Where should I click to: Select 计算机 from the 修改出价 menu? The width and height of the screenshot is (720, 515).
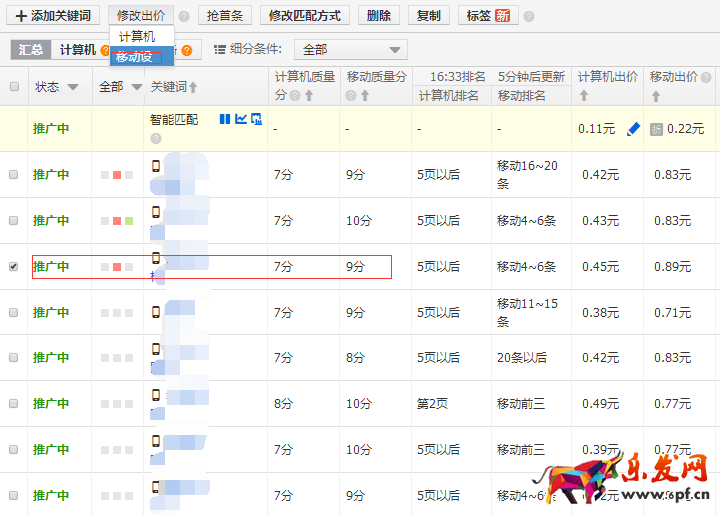(x=137, y=36)
